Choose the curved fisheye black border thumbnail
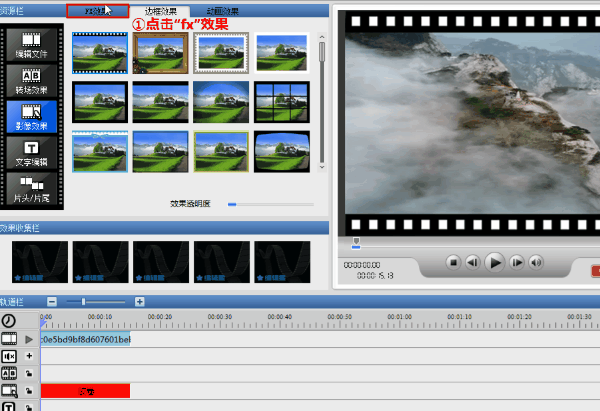 (x=282, y=152)
